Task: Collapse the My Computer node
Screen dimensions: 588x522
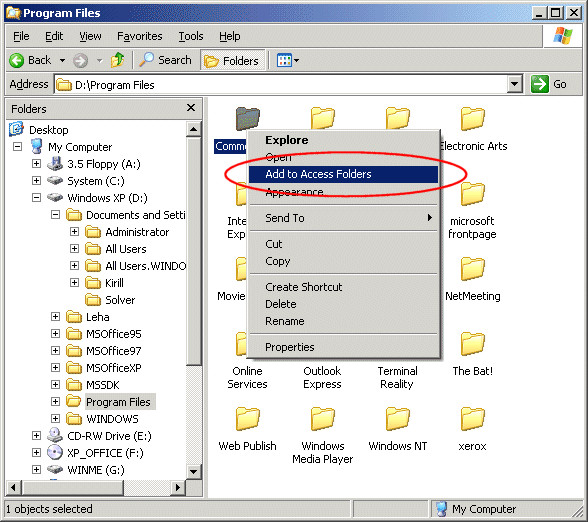Action: tap(18, 147)
